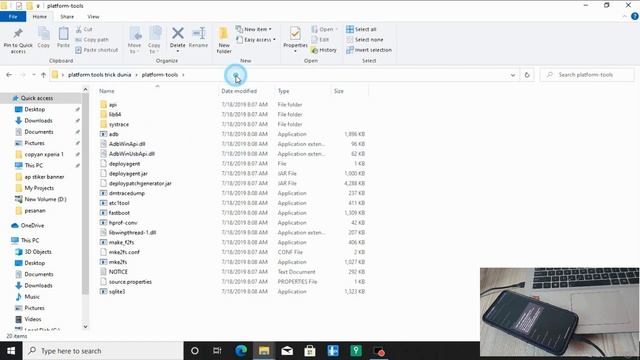Screen dimensions: 640x360
Task: Click the navigation pane scroll down arrow
Action: (x=85, y=327)
